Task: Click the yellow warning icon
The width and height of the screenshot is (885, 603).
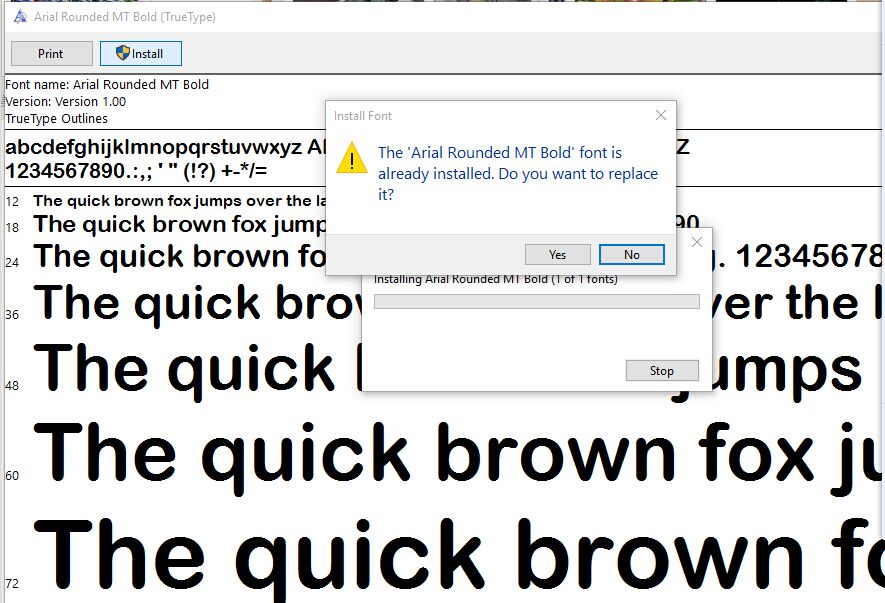Action: pyautogui.click(x=352, y=158)
